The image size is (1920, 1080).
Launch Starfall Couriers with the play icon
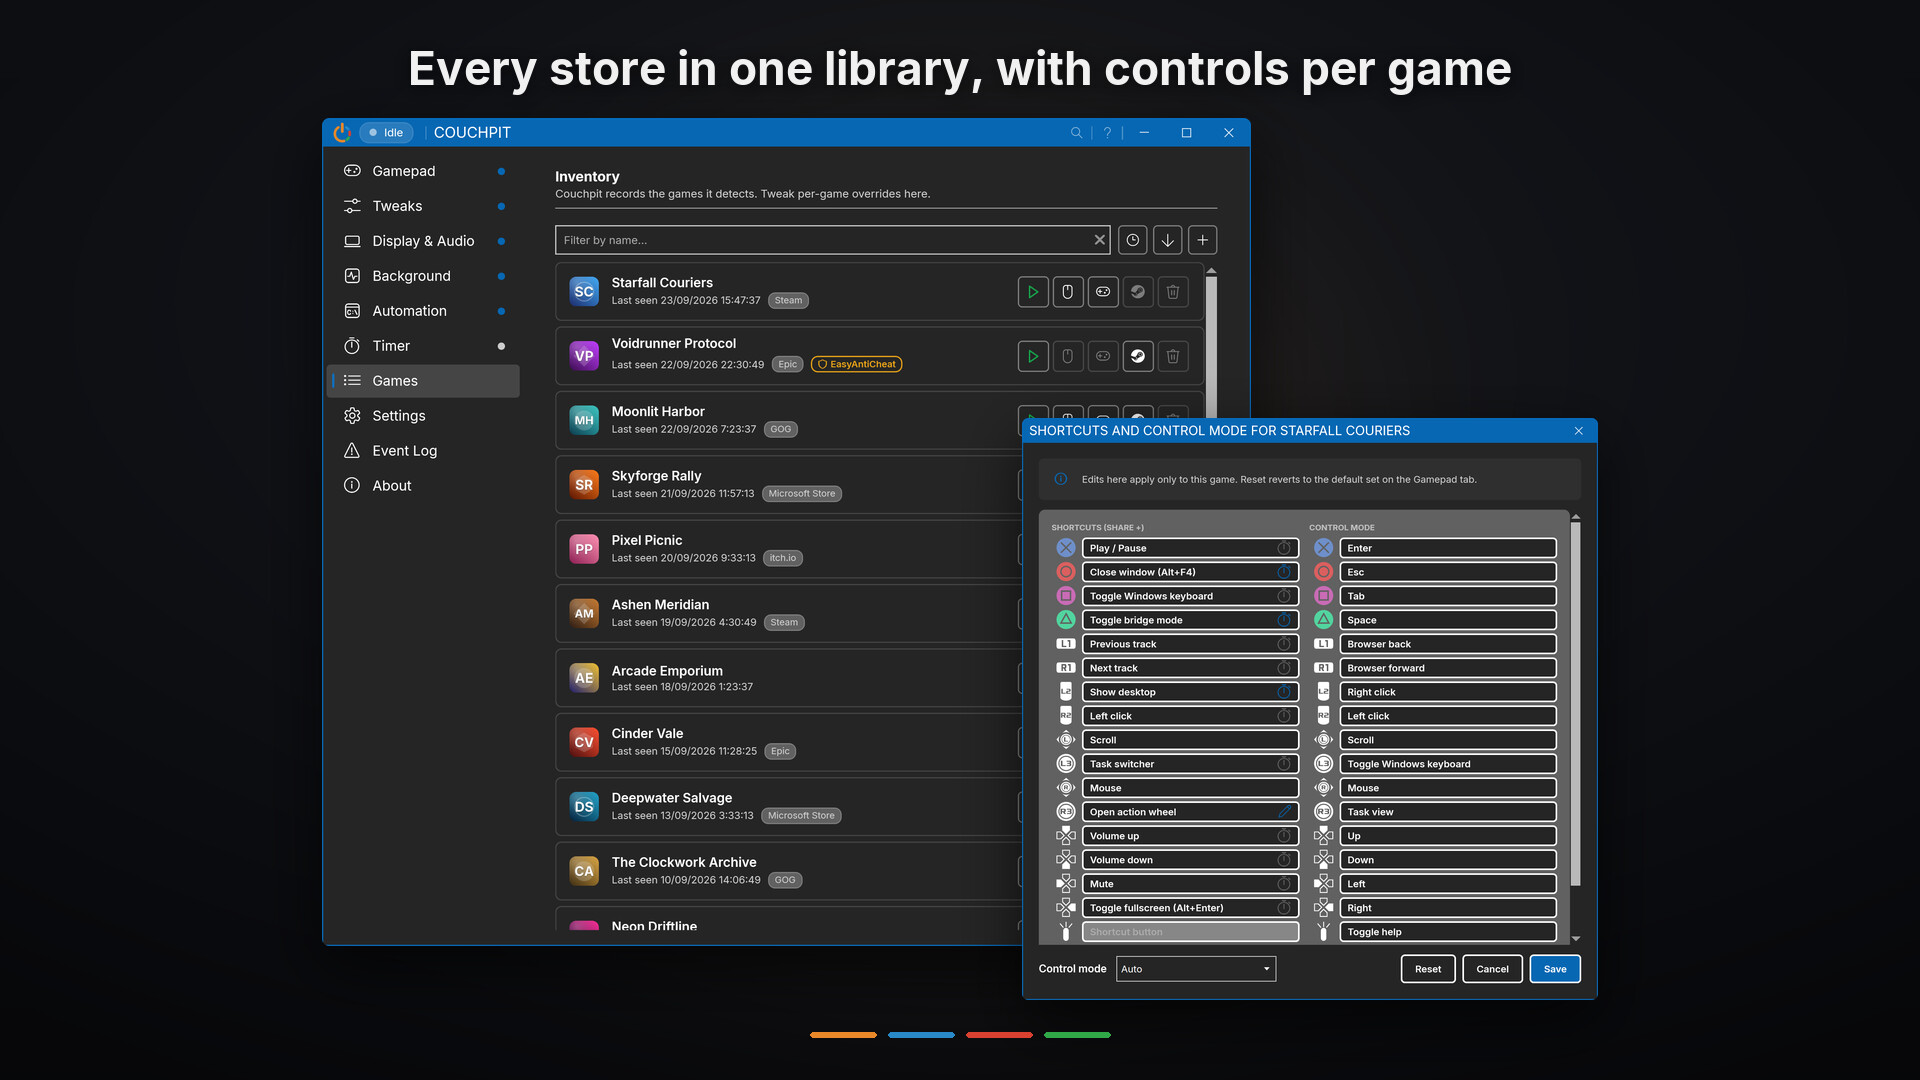[1033, 292]
